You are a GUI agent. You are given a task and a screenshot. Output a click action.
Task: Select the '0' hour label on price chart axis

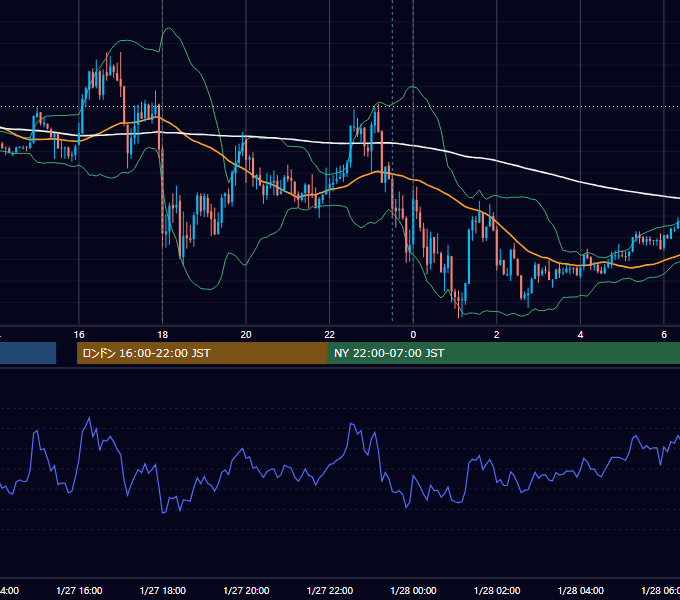click(x=413, y=335)
